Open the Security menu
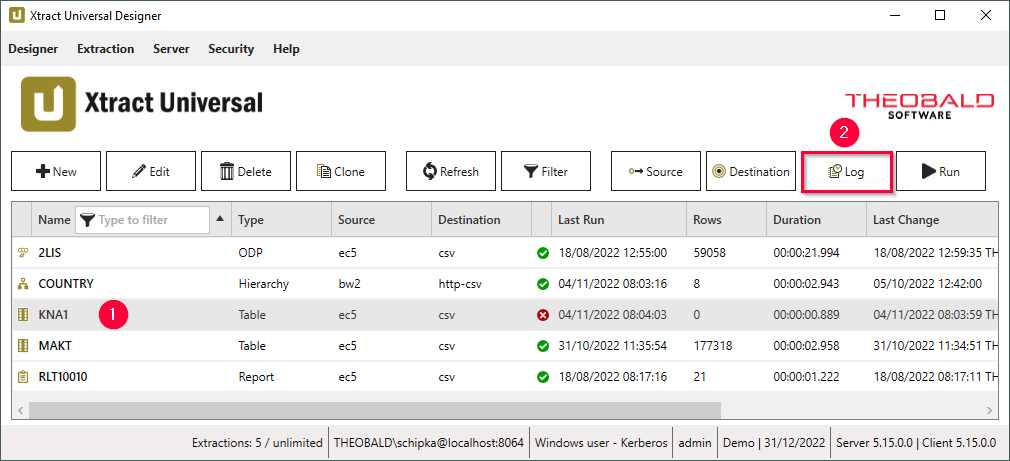This screenshot has width=1010, height=461. click(231, 49)
